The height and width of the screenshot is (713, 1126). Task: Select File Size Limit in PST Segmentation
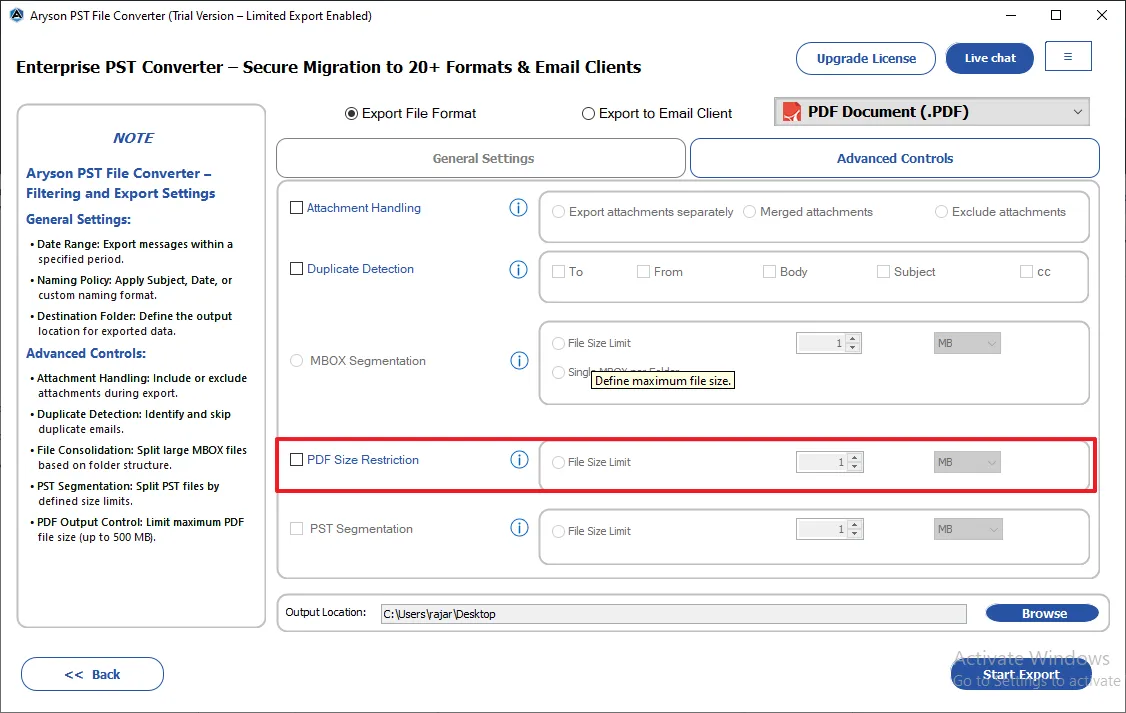coord(558,531)
